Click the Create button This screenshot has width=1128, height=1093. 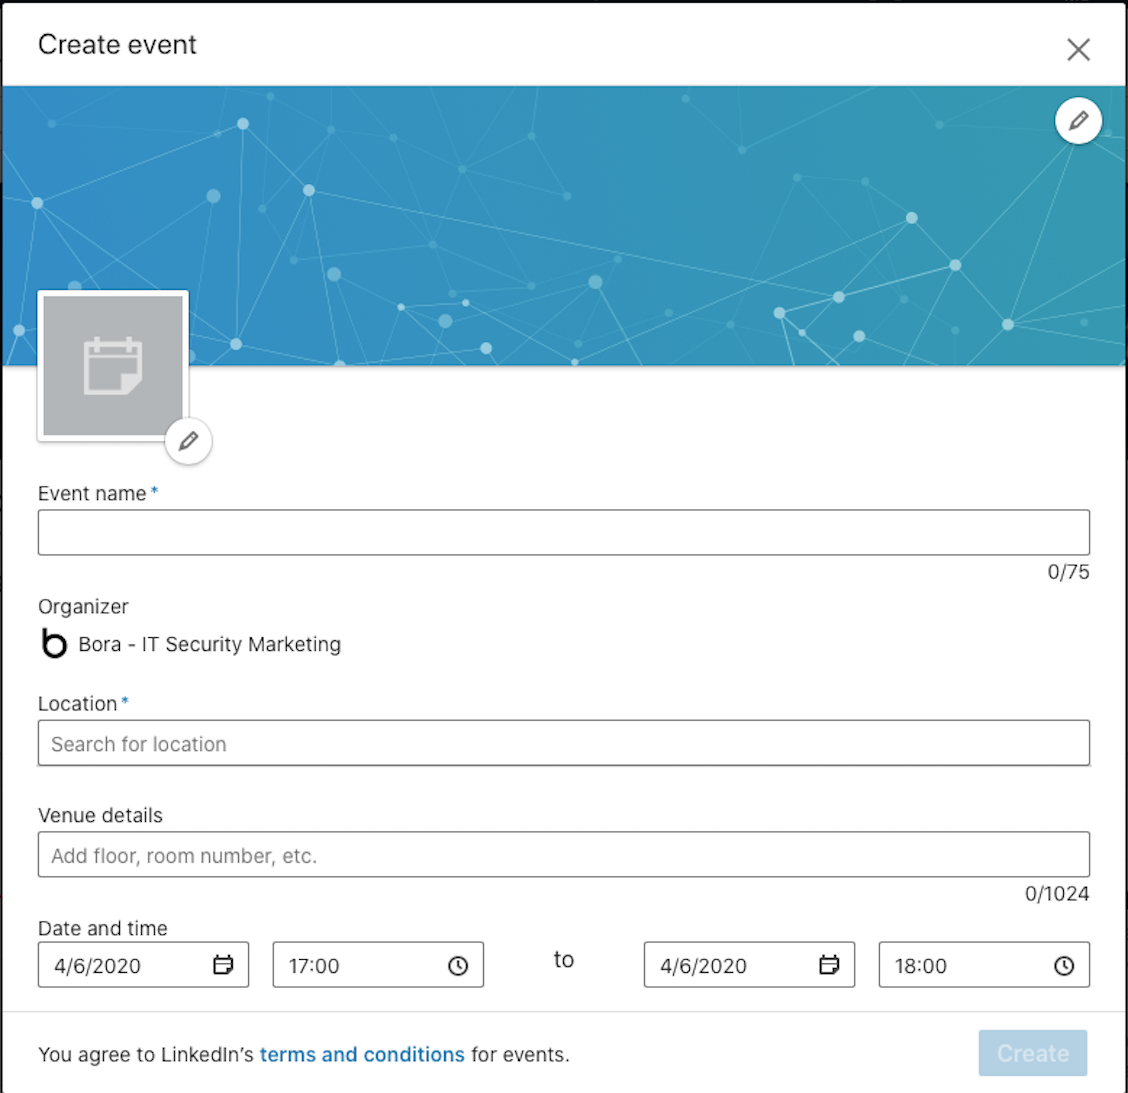click(1032, 1053)
